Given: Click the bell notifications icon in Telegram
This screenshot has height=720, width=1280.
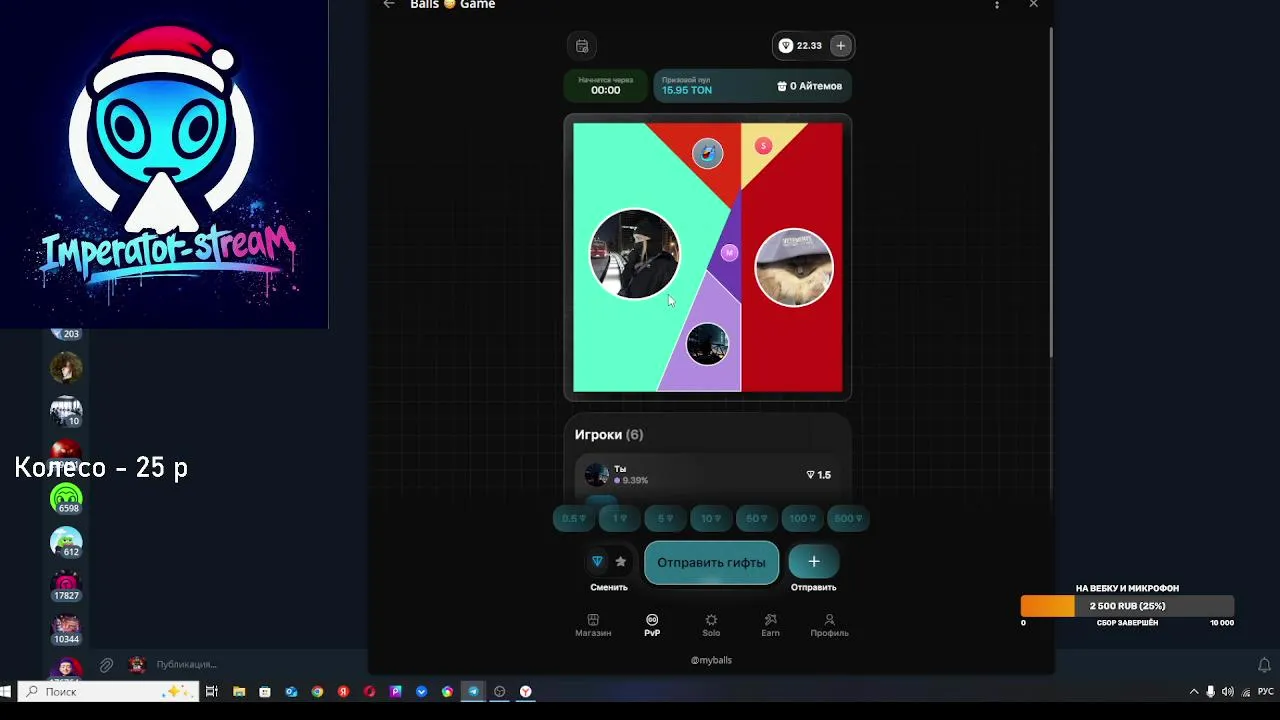Looking at the screenshot, I should tap(1264, 665).
